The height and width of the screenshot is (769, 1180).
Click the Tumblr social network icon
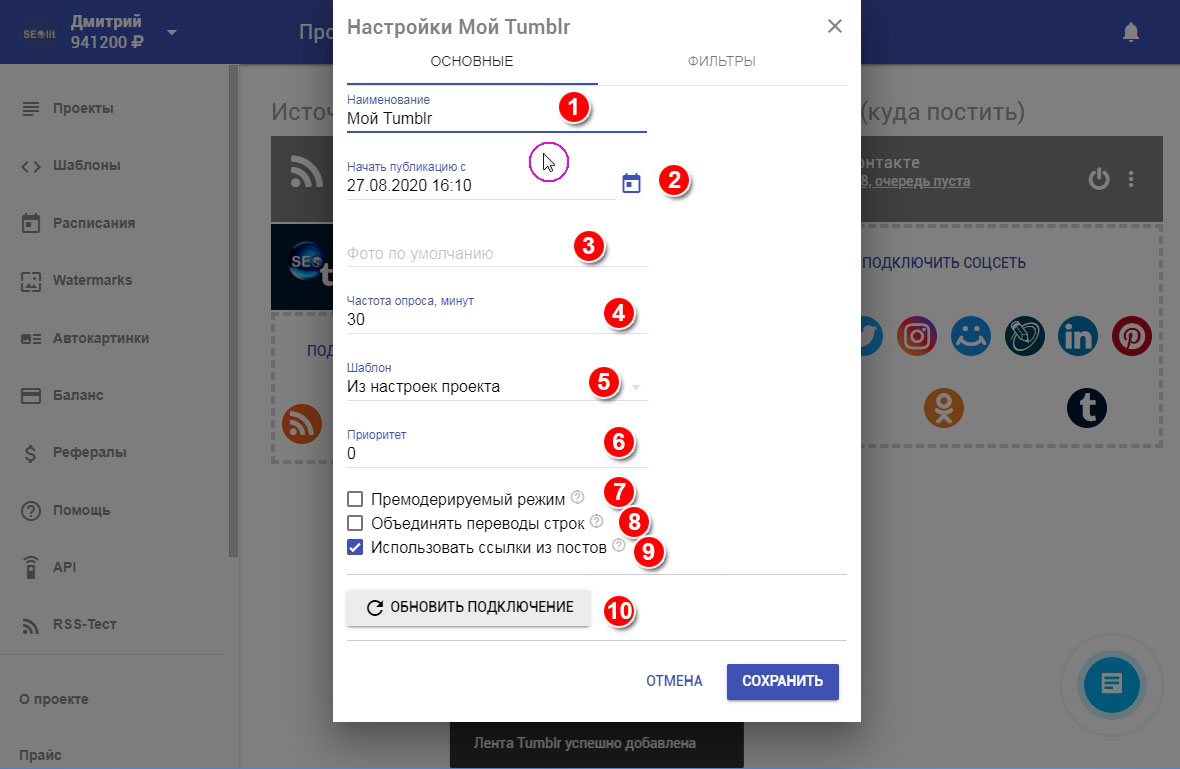(1087, 407)
